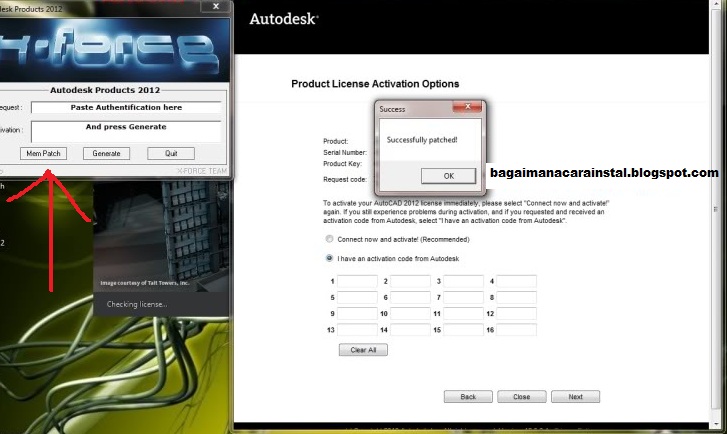Click the Autodesk Products 2012 group title

coord(105,90)
